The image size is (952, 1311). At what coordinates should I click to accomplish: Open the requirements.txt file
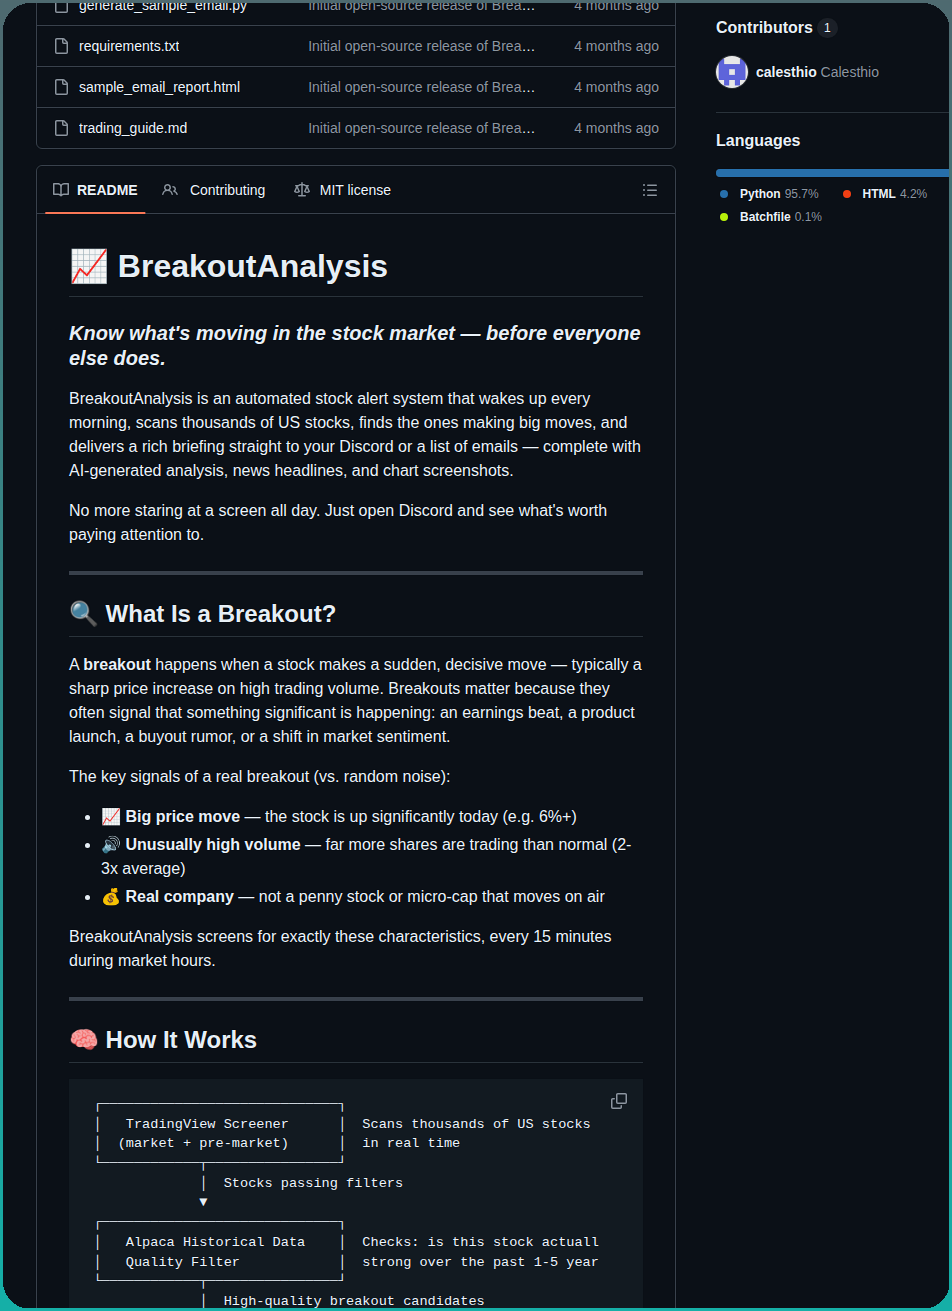point(129,46)
